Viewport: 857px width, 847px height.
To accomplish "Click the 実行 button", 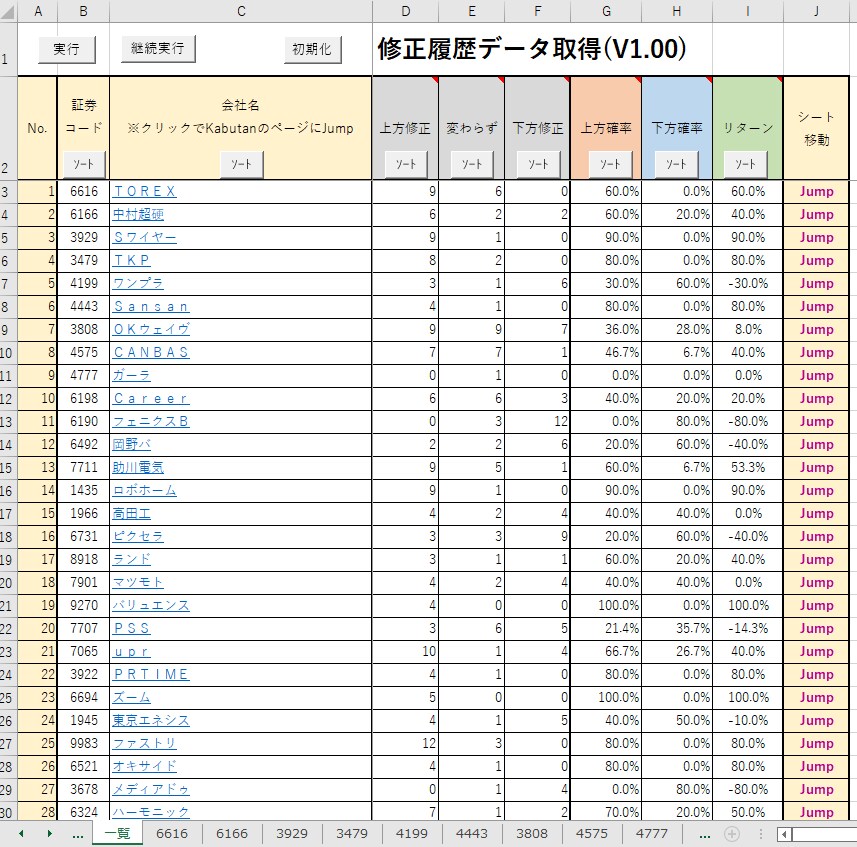I will click(67, 50).
